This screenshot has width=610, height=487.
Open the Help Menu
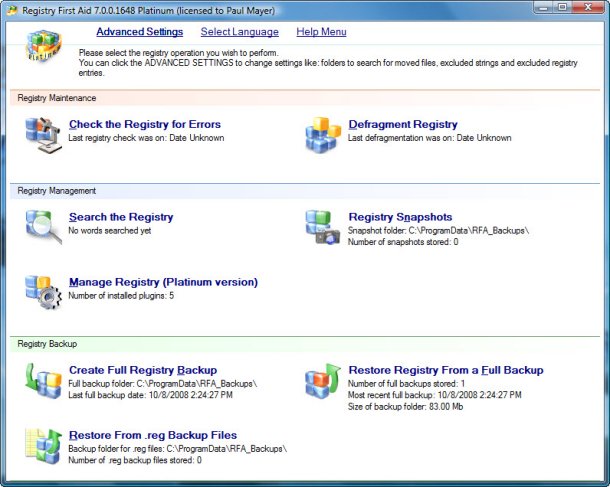coord(321,32)
